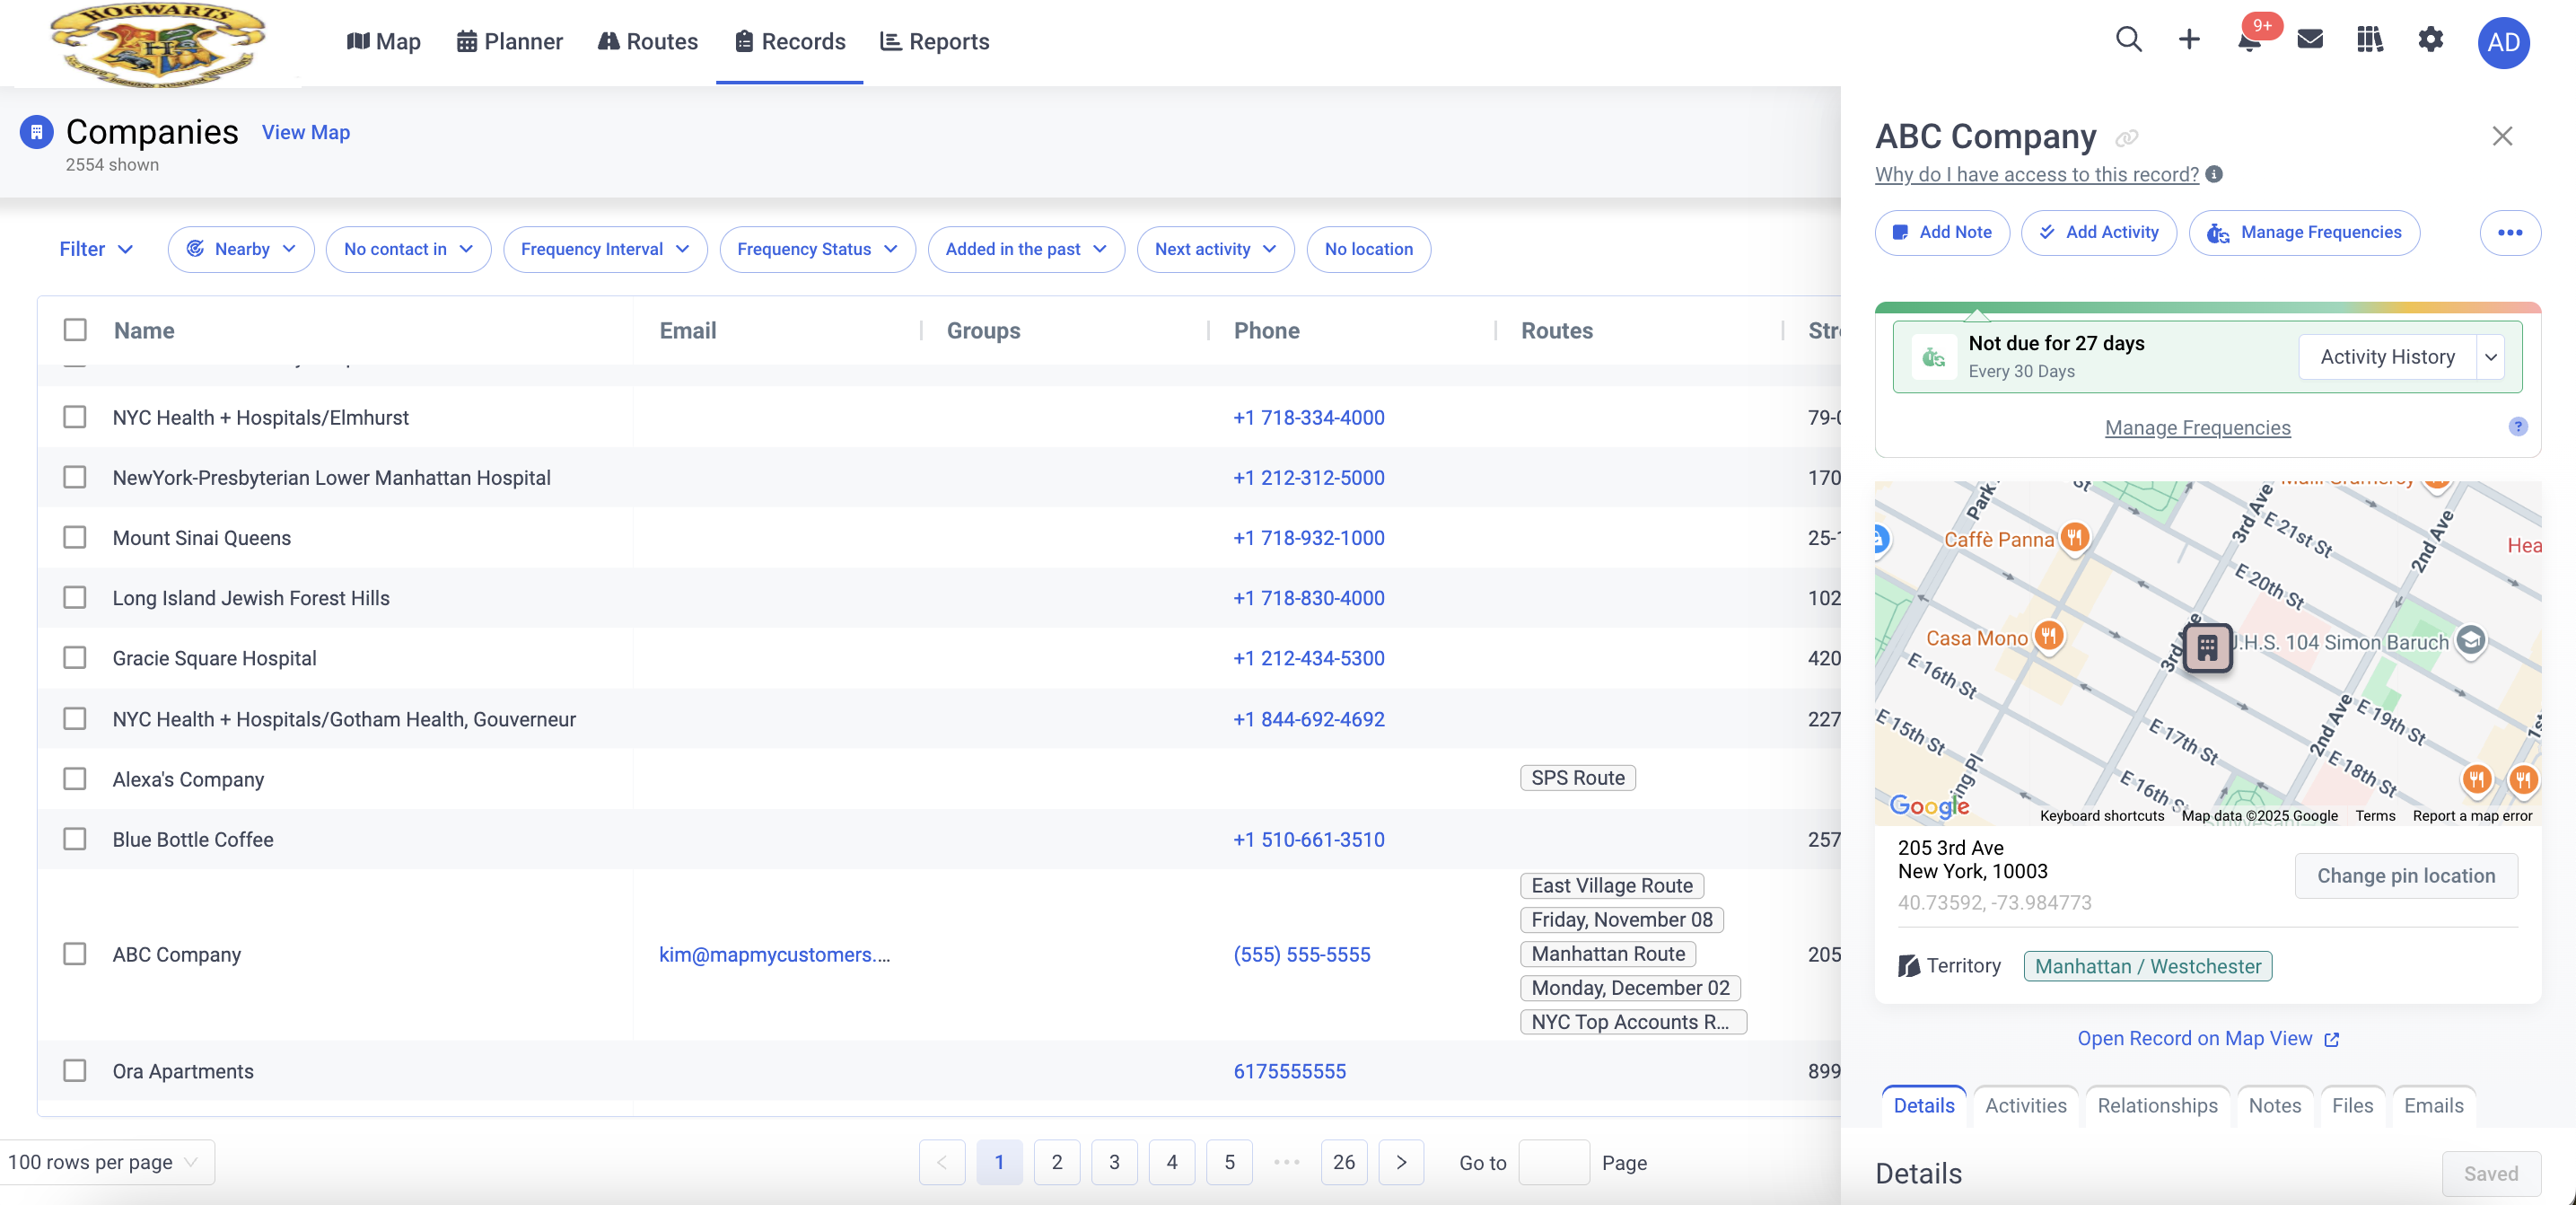Viewport: 2576px width, 1205px height.
Task: Check the NYC Health + Hospitals/Elmhurst row
Action: tap(75, 417)
